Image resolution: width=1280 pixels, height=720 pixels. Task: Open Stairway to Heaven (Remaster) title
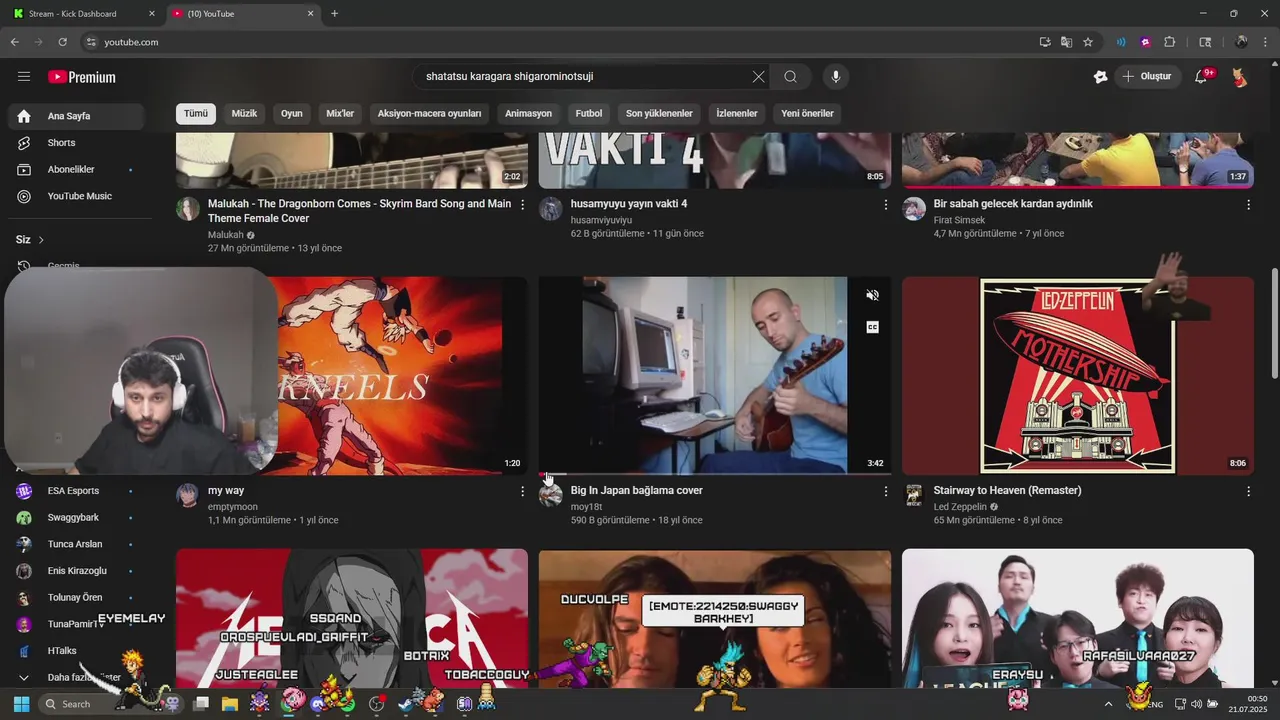click(x=1007, y=490)
